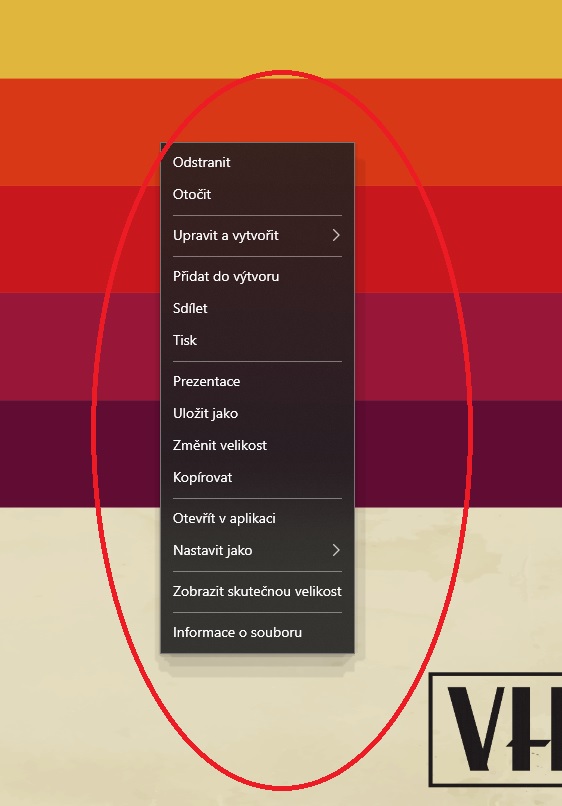Select Zobrazit skutečnou velikost
The image size is (562, 806).
tap(257, 591)
